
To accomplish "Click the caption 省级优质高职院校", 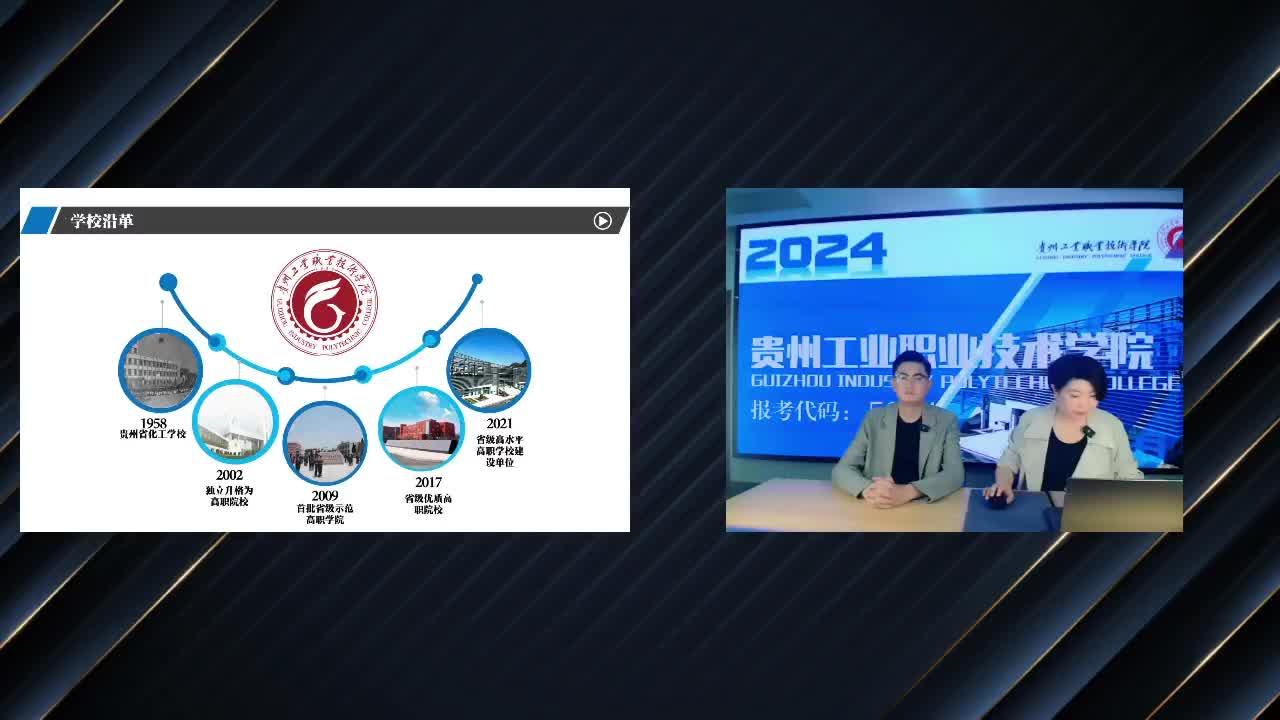I will [x=428, y=504].
